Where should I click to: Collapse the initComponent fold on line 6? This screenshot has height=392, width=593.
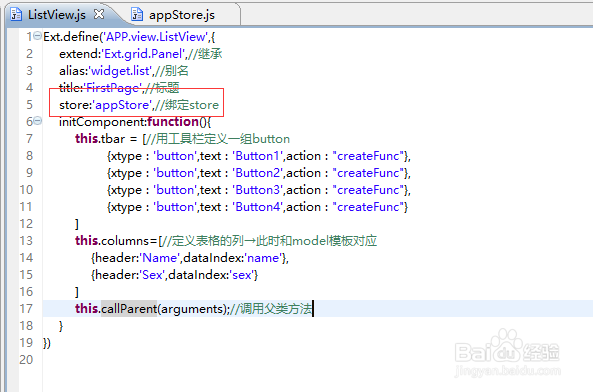(37, 121)
